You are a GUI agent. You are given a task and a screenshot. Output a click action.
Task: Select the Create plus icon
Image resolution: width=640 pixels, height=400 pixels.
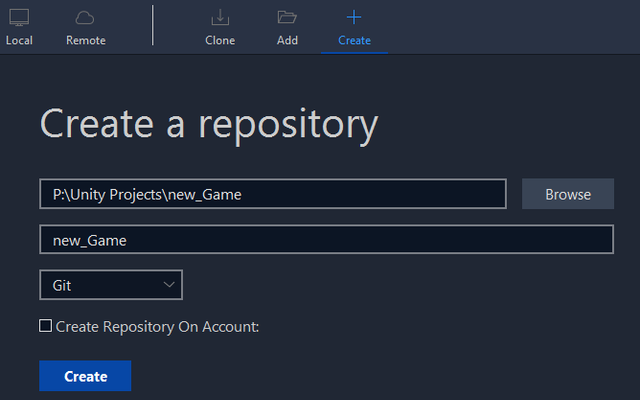(354, 17)
